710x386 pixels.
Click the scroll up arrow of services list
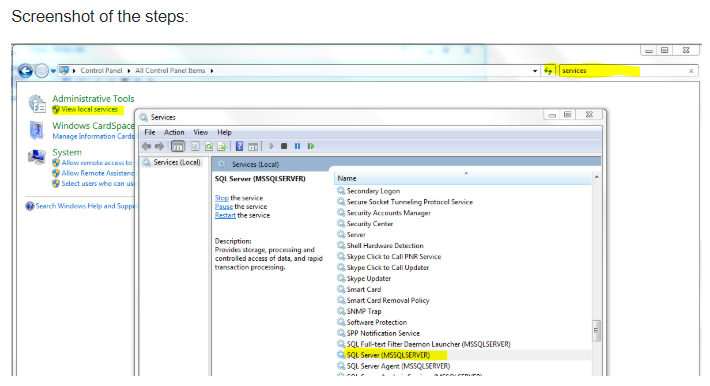pyautogui.click(x=596, y=177)
